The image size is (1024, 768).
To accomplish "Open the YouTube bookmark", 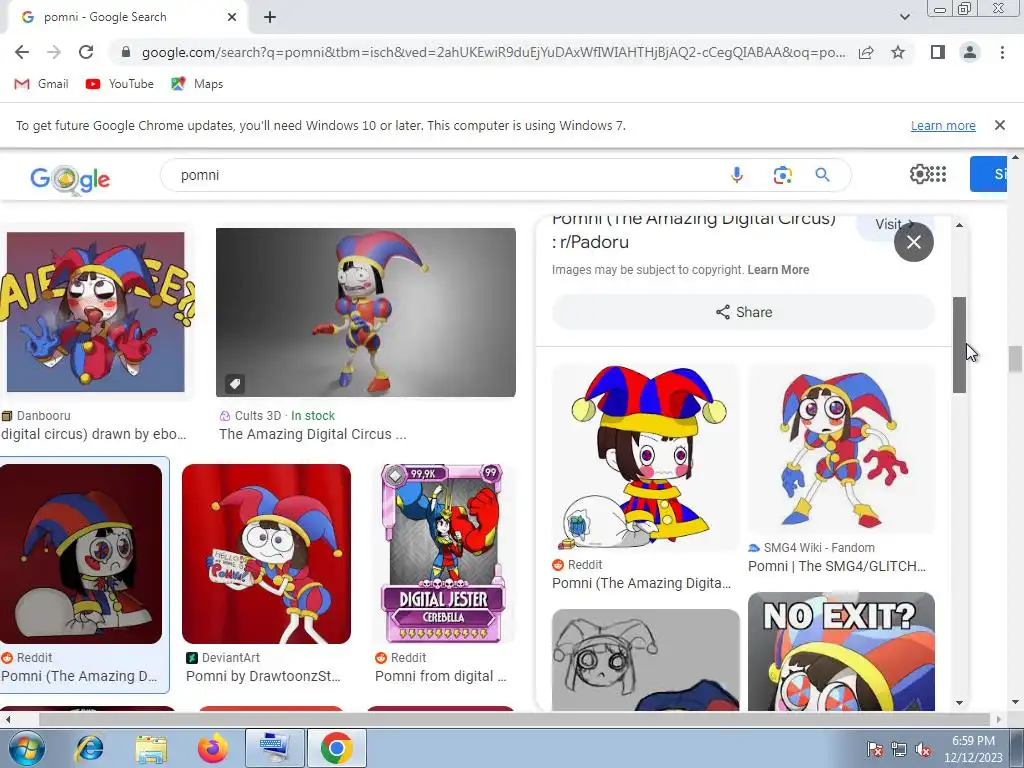I will (120, 84).
